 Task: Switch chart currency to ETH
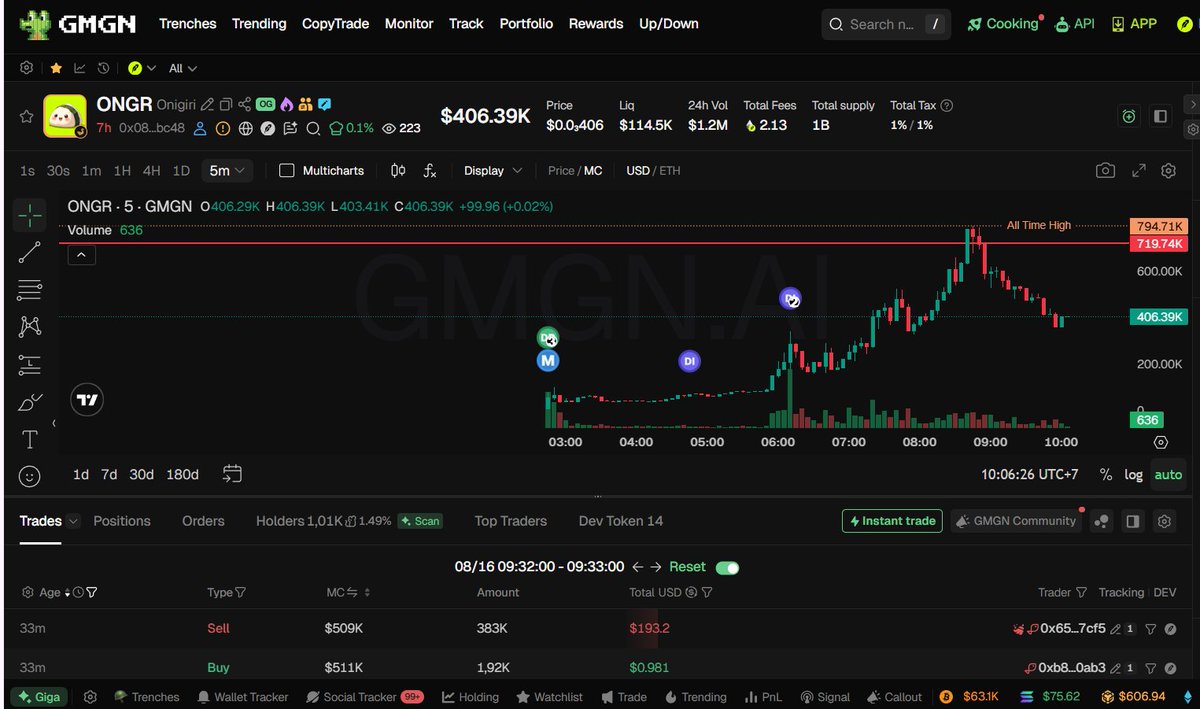point(670,171)
